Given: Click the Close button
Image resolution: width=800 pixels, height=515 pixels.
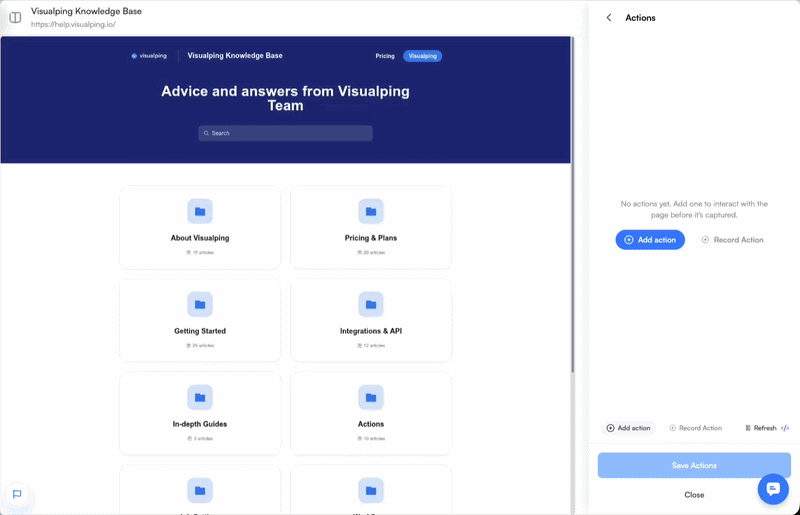Looking at the screenshot, I should pyautogui.click(x=694, y=495).
